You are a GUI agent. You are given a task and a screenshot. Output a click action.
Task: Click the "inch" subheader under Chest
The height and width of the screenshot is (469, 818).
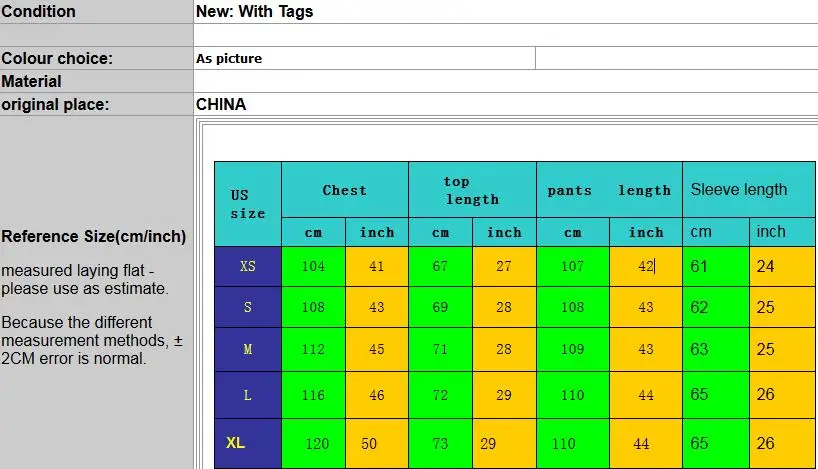click(377, 232)
